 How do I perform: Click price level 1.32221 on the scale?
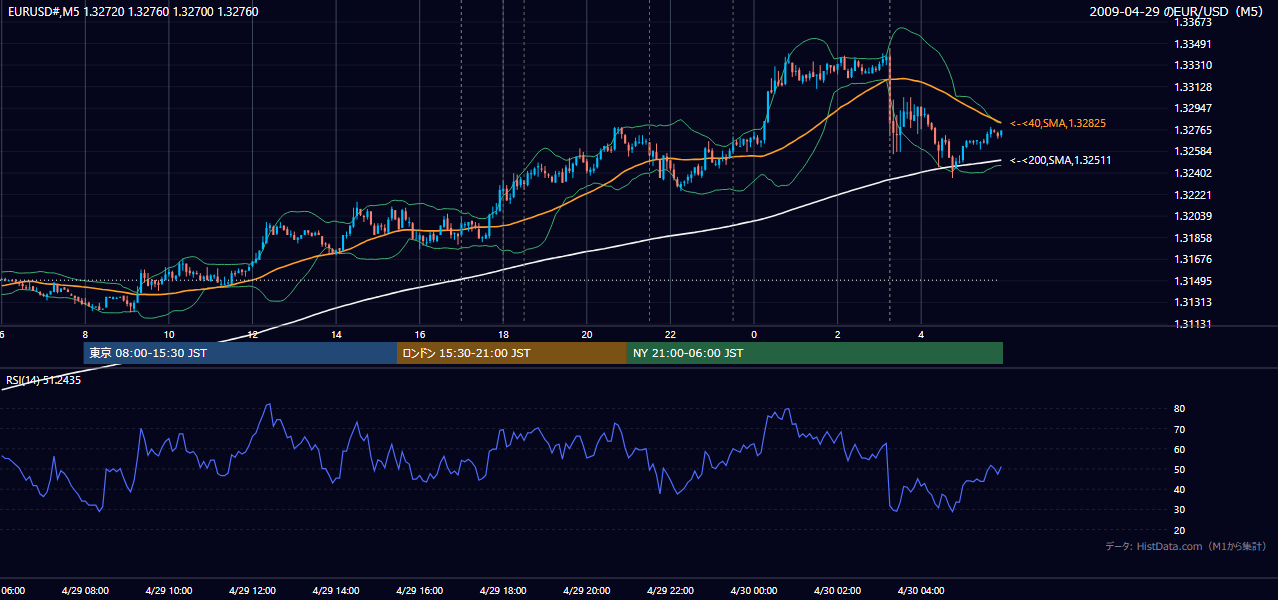tap(1194, 195)
